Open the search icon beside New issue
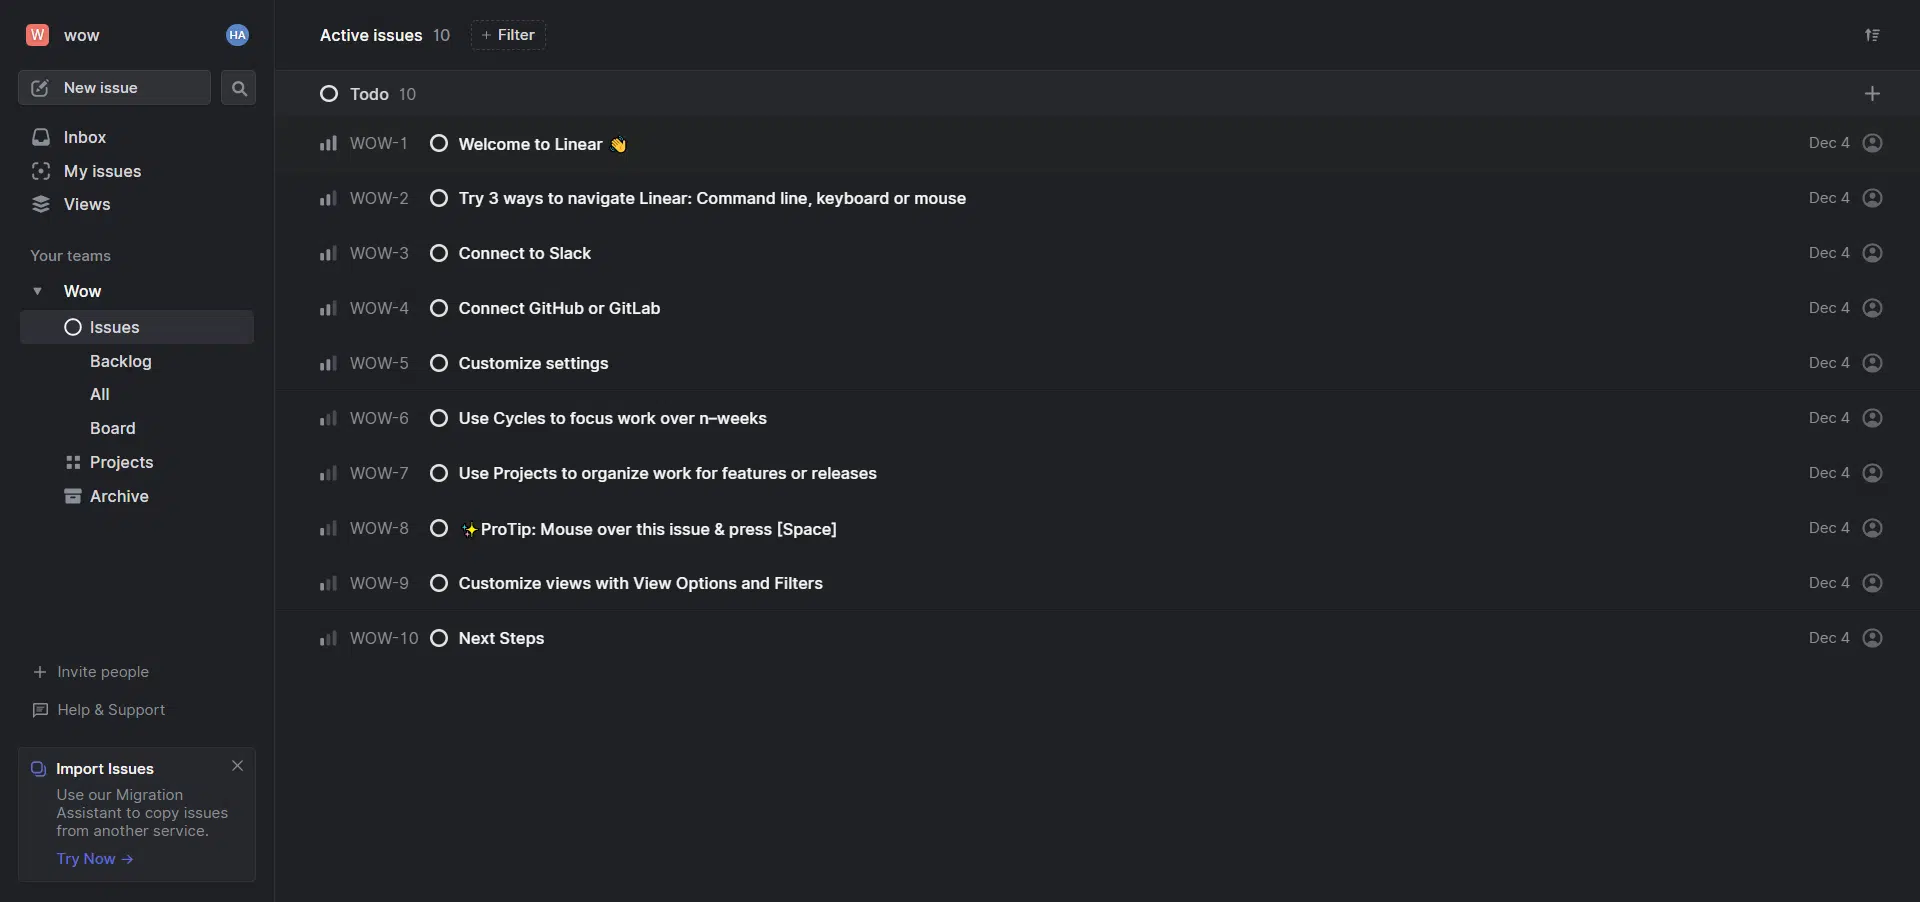1920x902 pixels. [x=238, y=88]
